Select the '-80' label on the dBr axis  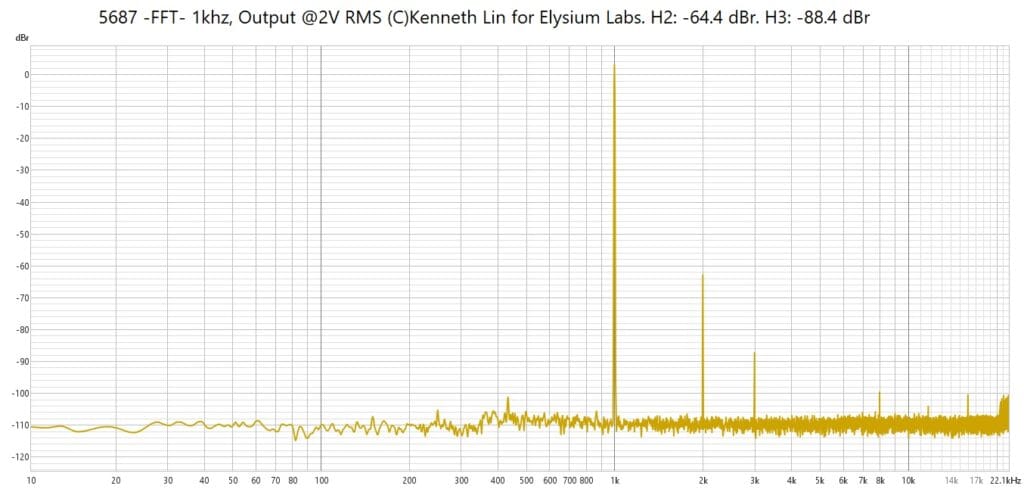pos(24,330)
